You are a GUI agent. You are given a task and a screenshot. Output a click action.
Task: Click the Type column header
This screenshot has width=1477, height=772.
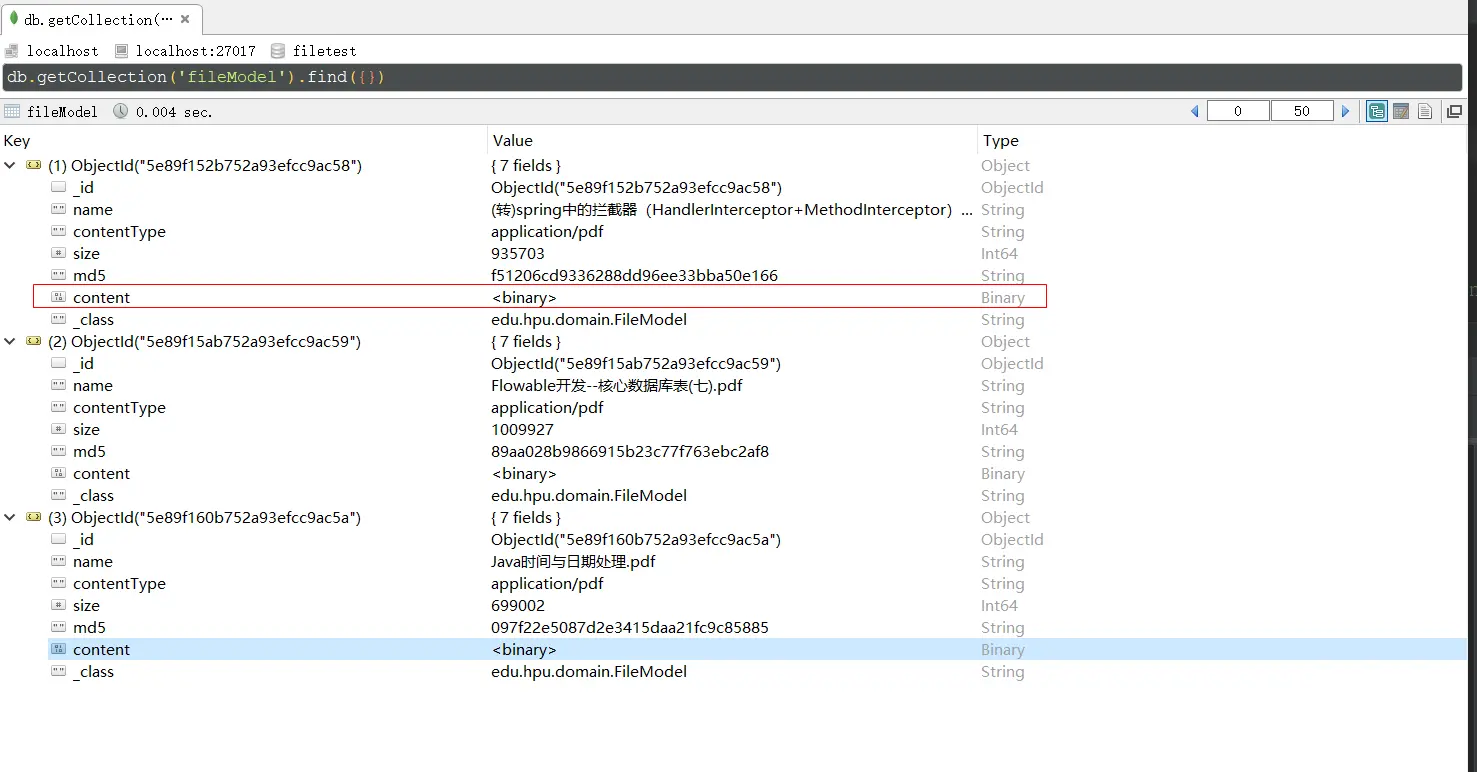(x=1001, y=141)
